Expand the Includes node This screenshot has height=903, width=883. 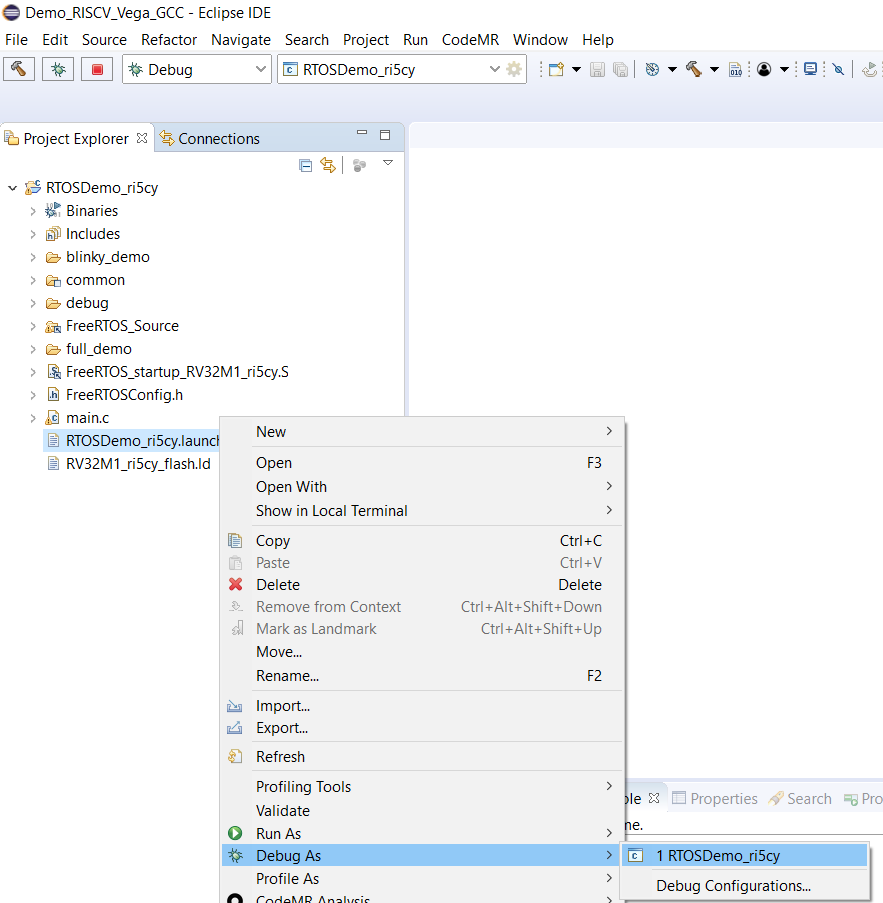[x=33, y=234]
